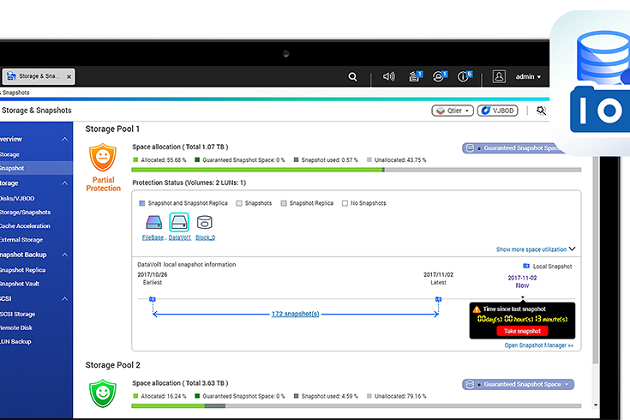Screen dimensions: 630x420
Task: Expand Show more space utilization
Action: 536,249
